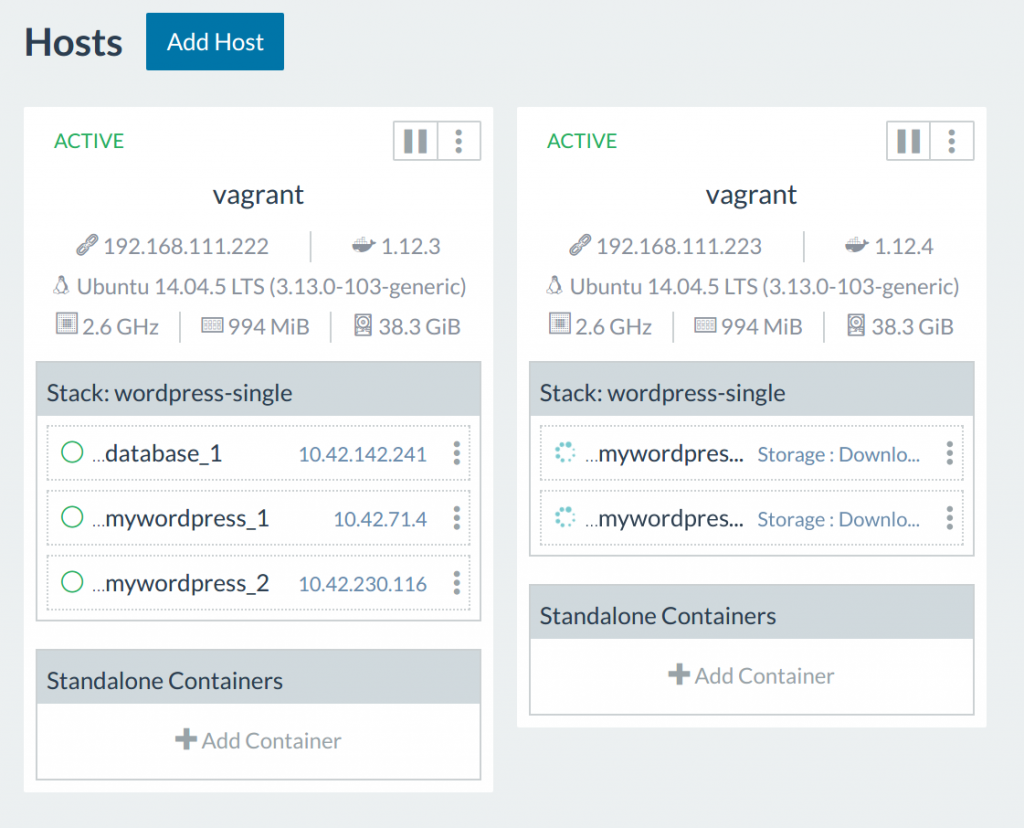Pause the host at 192.168.111.222

point(415,141)
